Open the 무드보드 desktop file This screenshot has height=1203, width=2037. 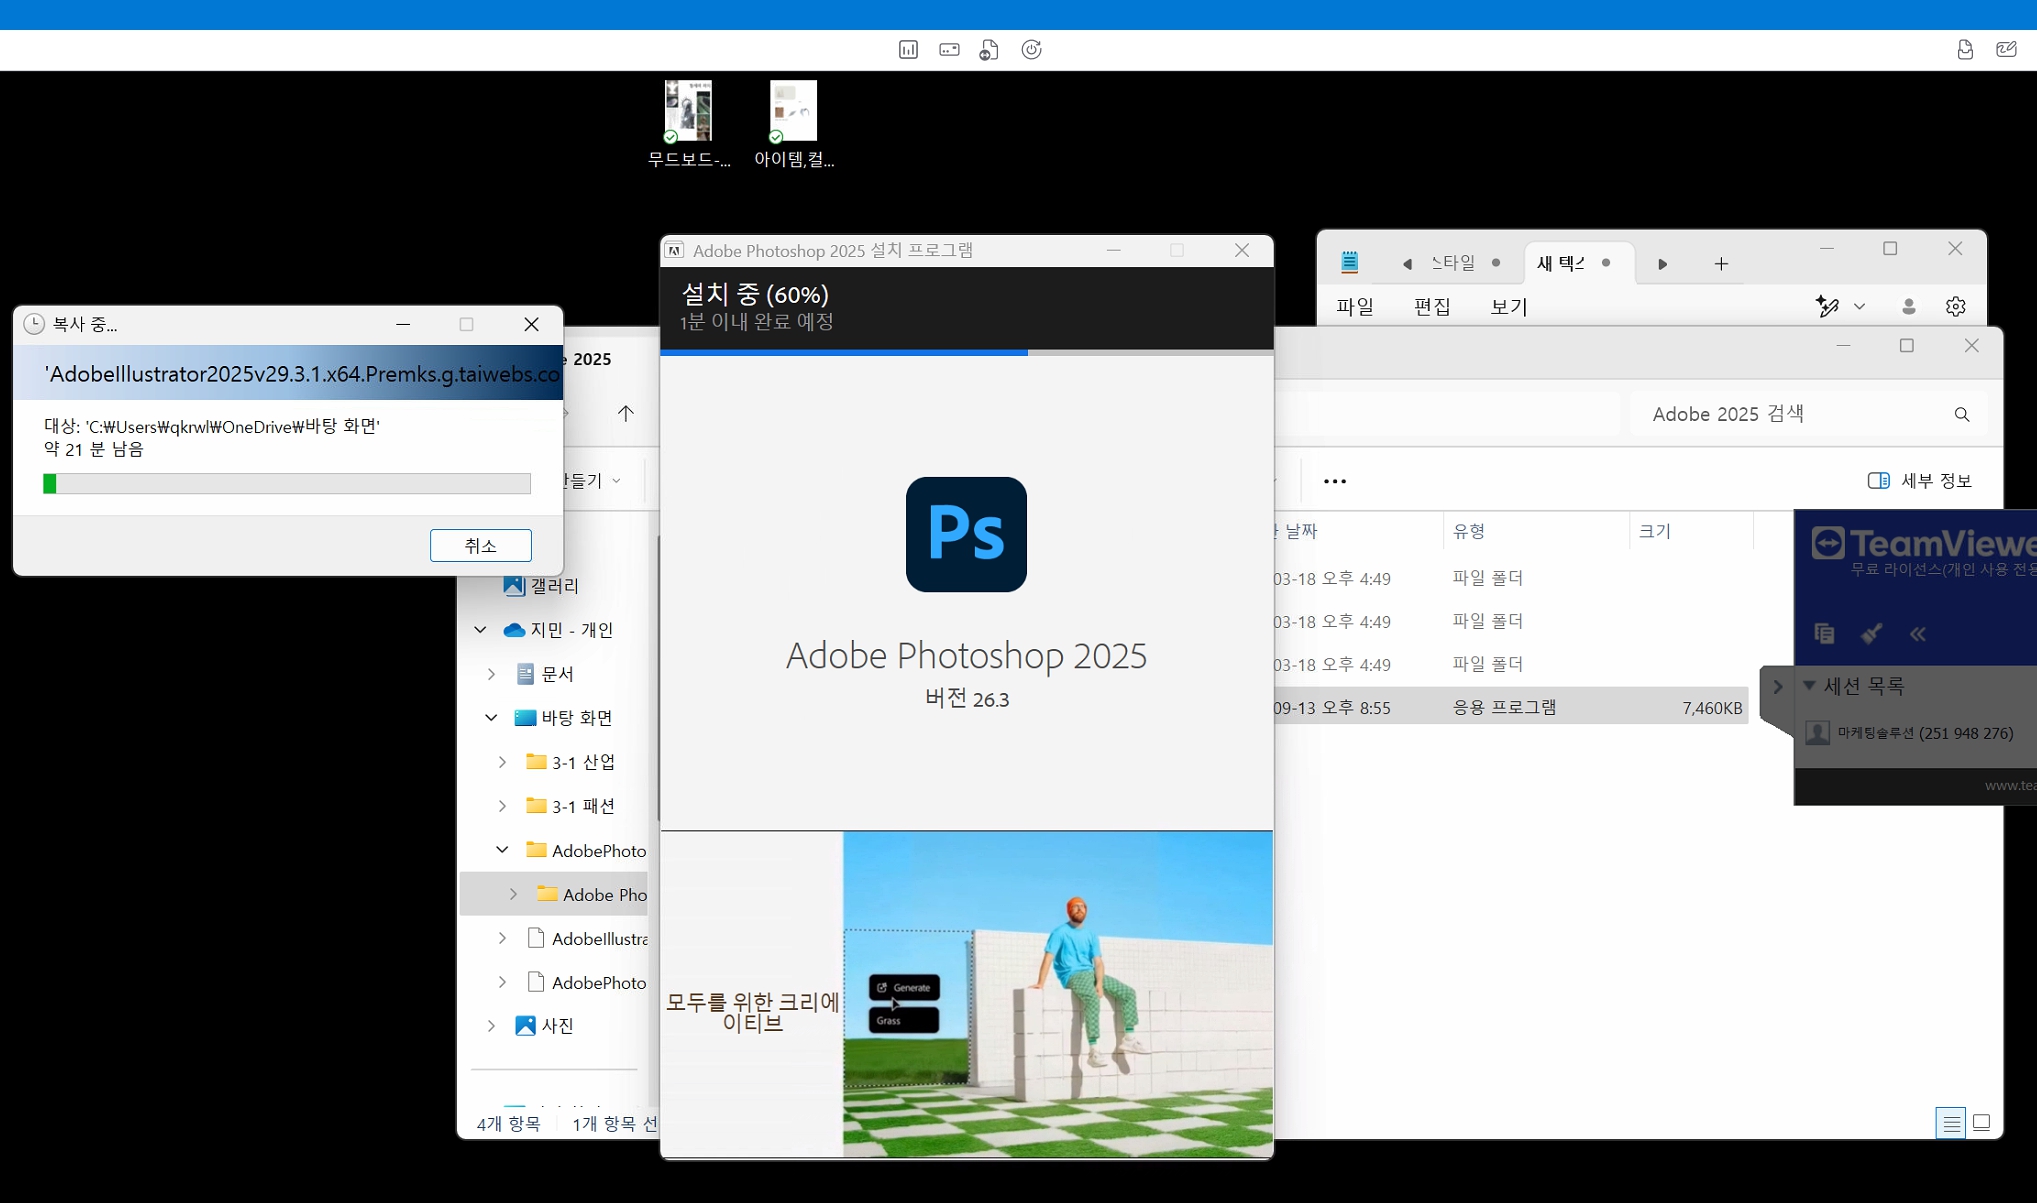[689, 124]
